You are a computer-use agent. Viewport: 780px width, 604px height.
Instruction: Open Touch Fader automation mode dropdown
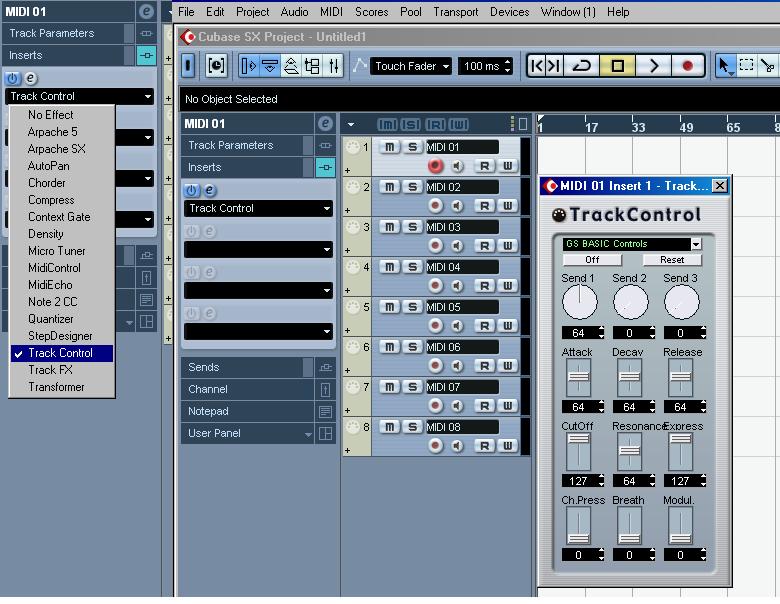point(411,66)
